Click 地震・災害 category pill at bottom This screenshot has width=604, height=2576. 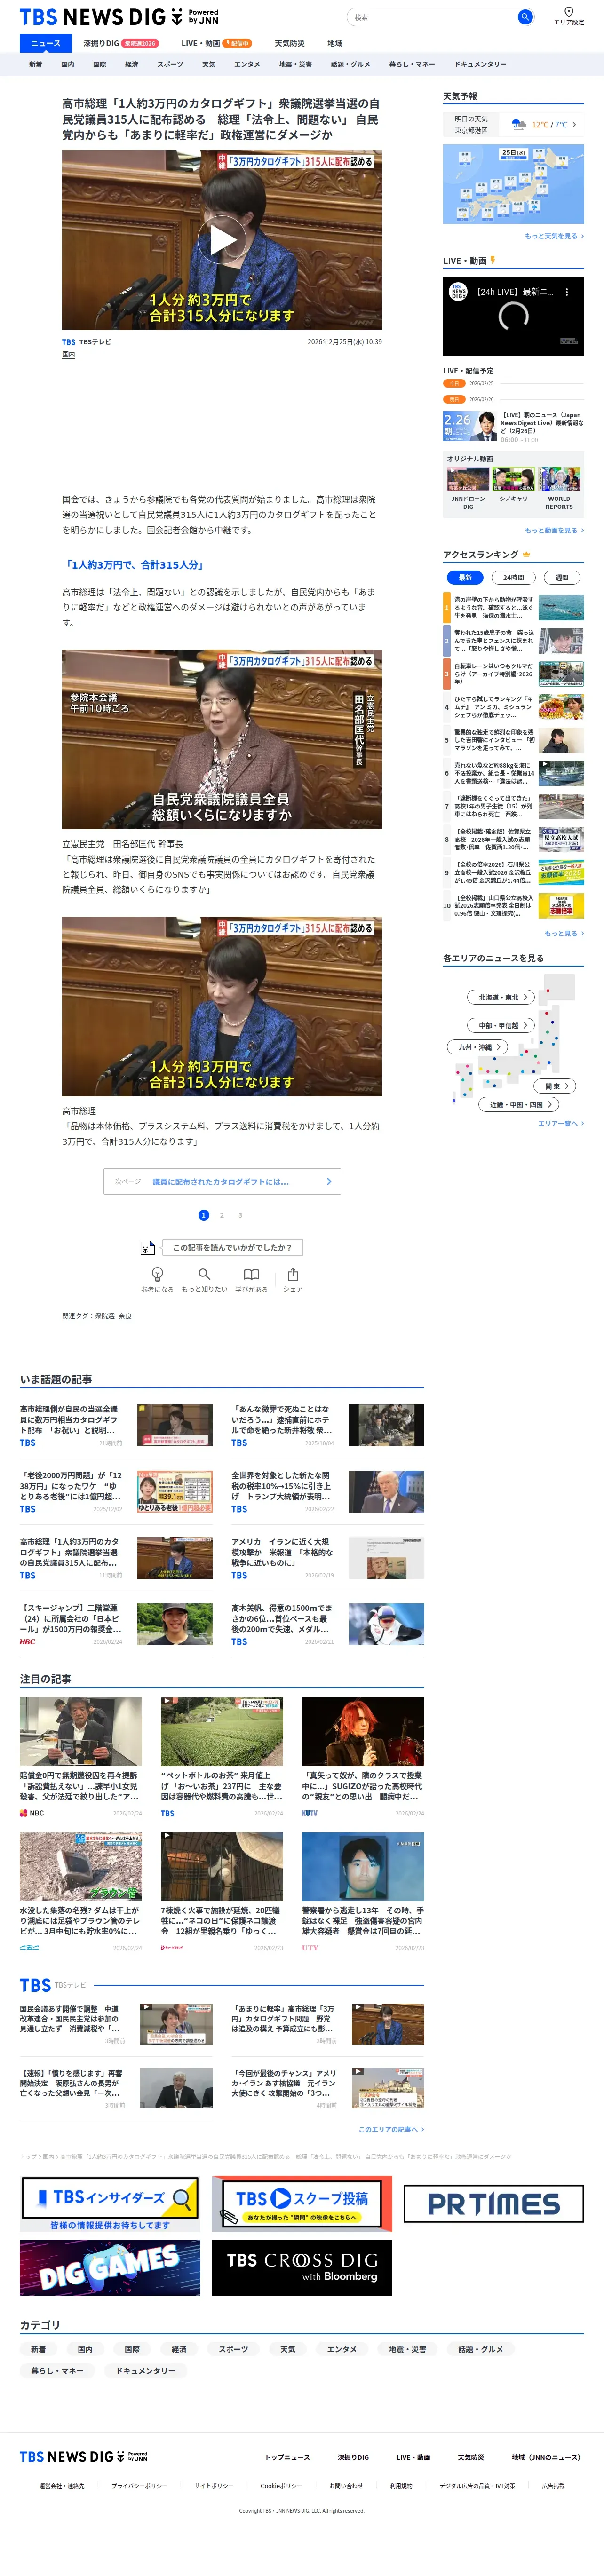(407, 2349)
